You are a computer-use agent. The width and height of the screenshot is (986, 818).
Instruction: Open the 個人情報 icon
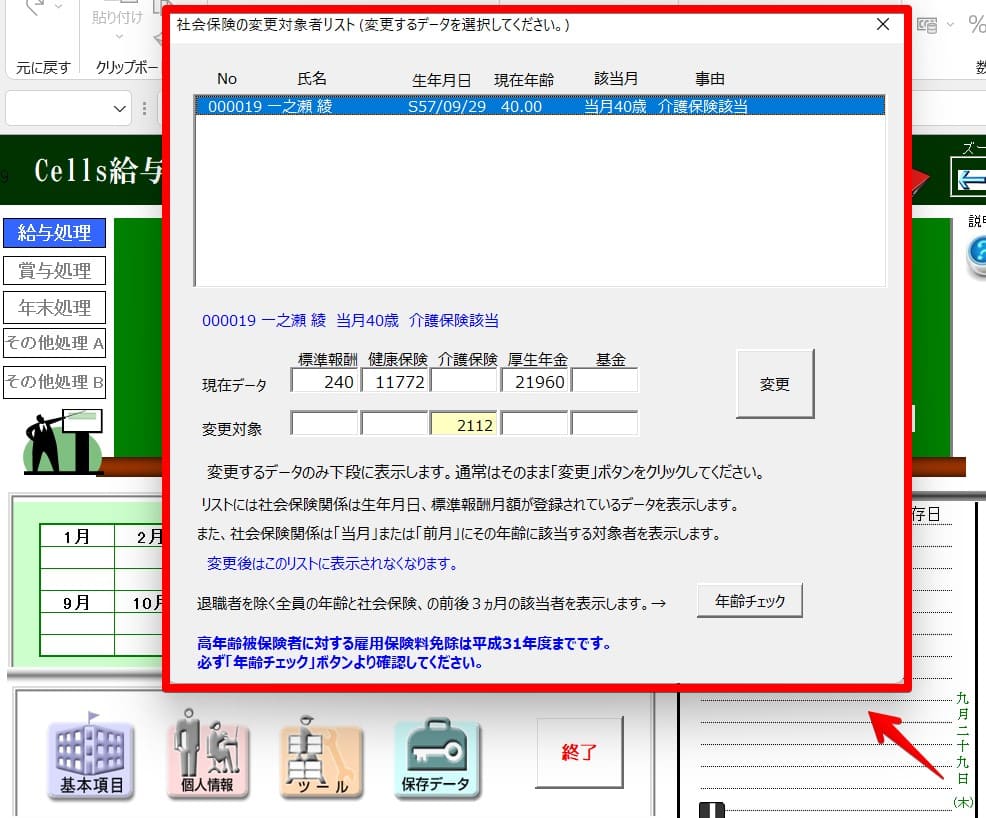[207, 756]
